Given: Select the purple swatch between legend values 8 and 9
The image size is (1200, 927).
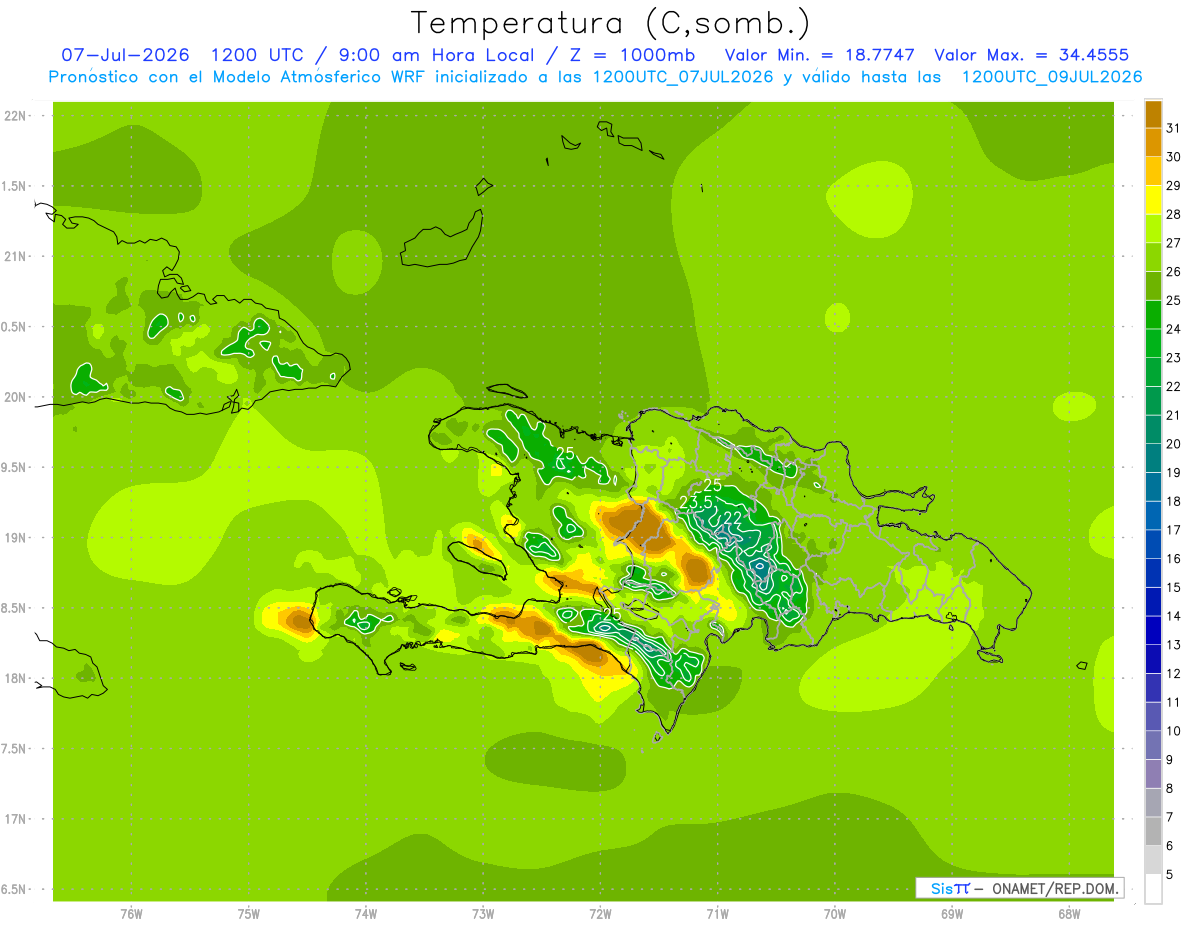Looking at the screenshot, I should click(x=1153, y=774).
